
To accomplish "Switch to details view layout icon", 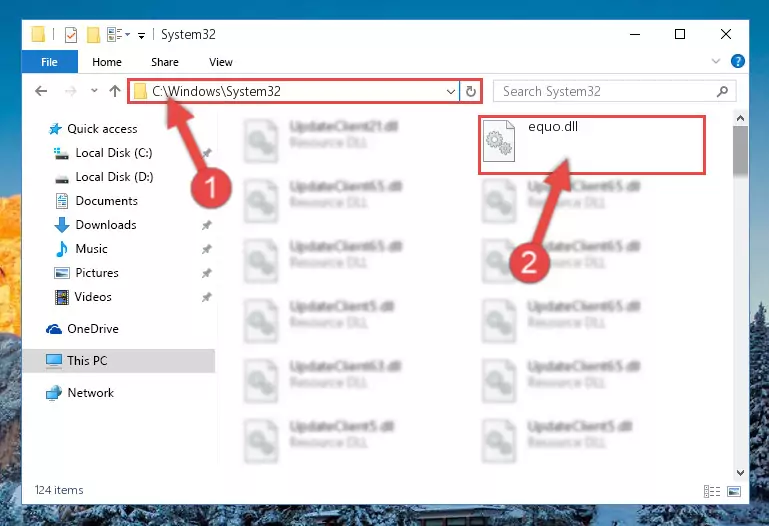I will tap(712, 491).
